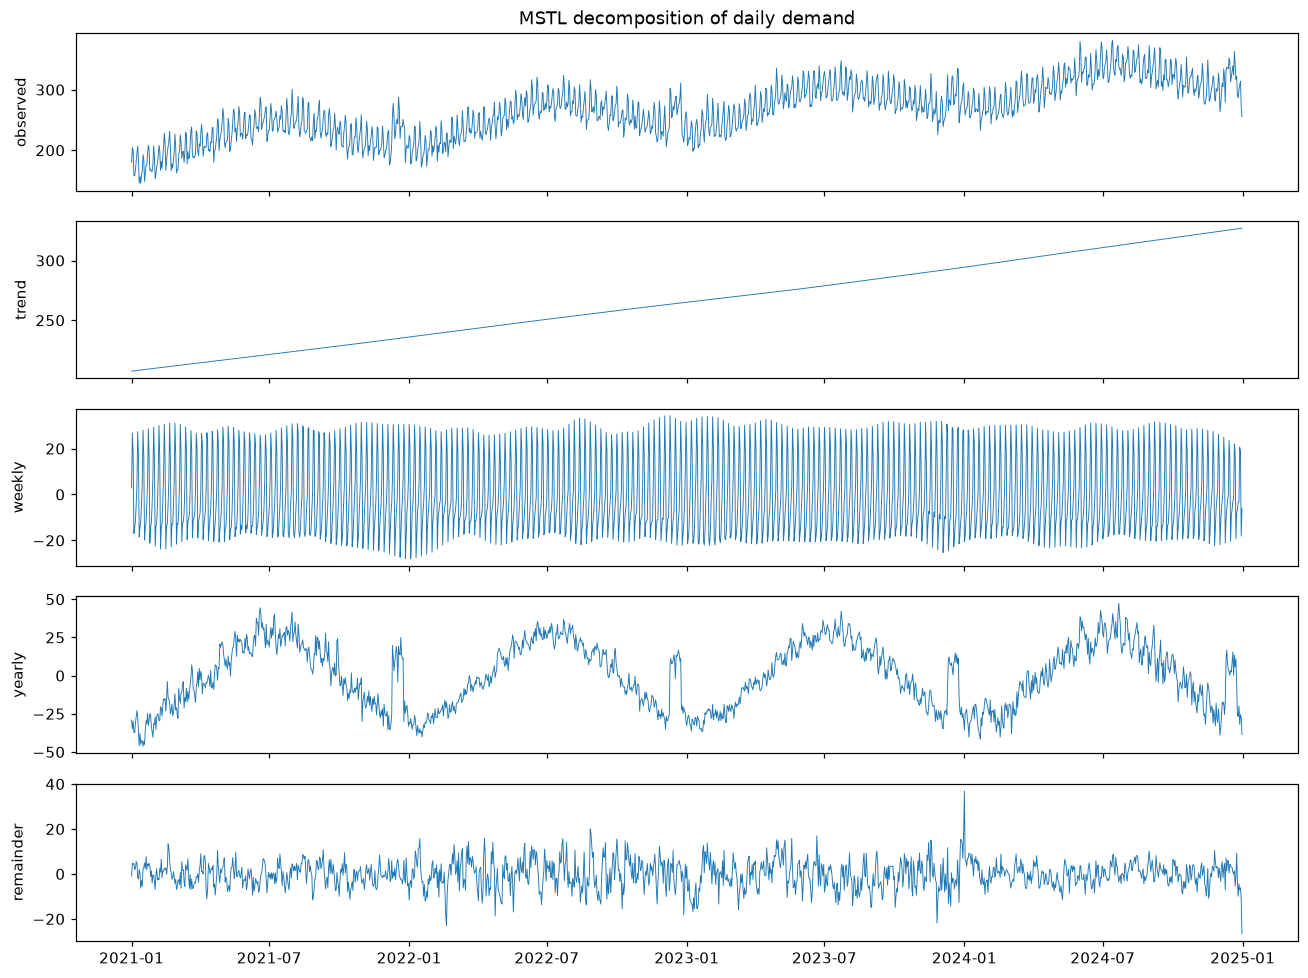Click the "−50" tick on the yearly axis
This screenshot has height=978, width=1308.
(52, 752)
